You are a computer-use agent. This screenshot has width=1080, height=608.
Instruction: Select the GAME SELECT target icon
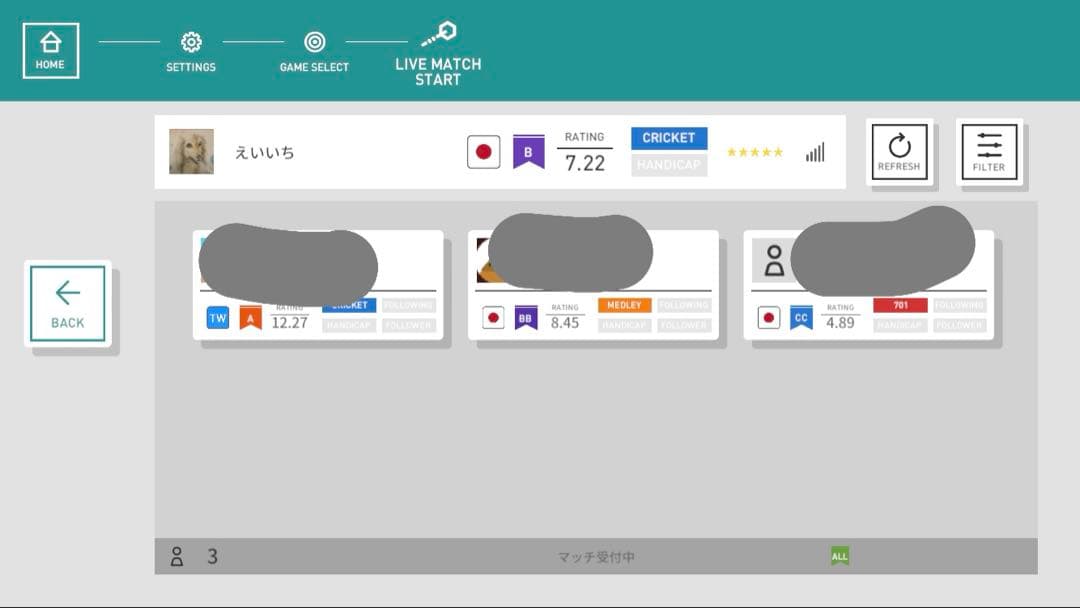314,43
